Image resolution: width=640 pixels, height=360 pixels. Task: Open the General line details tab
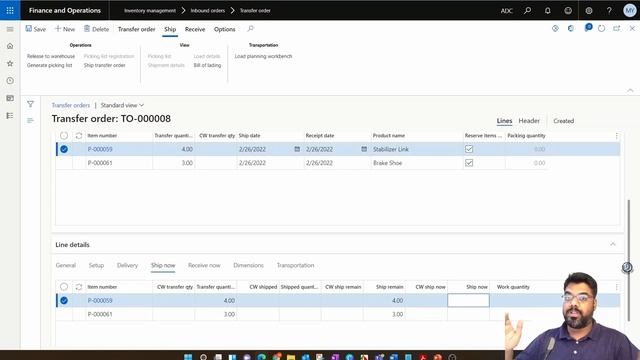coord(66,265)
